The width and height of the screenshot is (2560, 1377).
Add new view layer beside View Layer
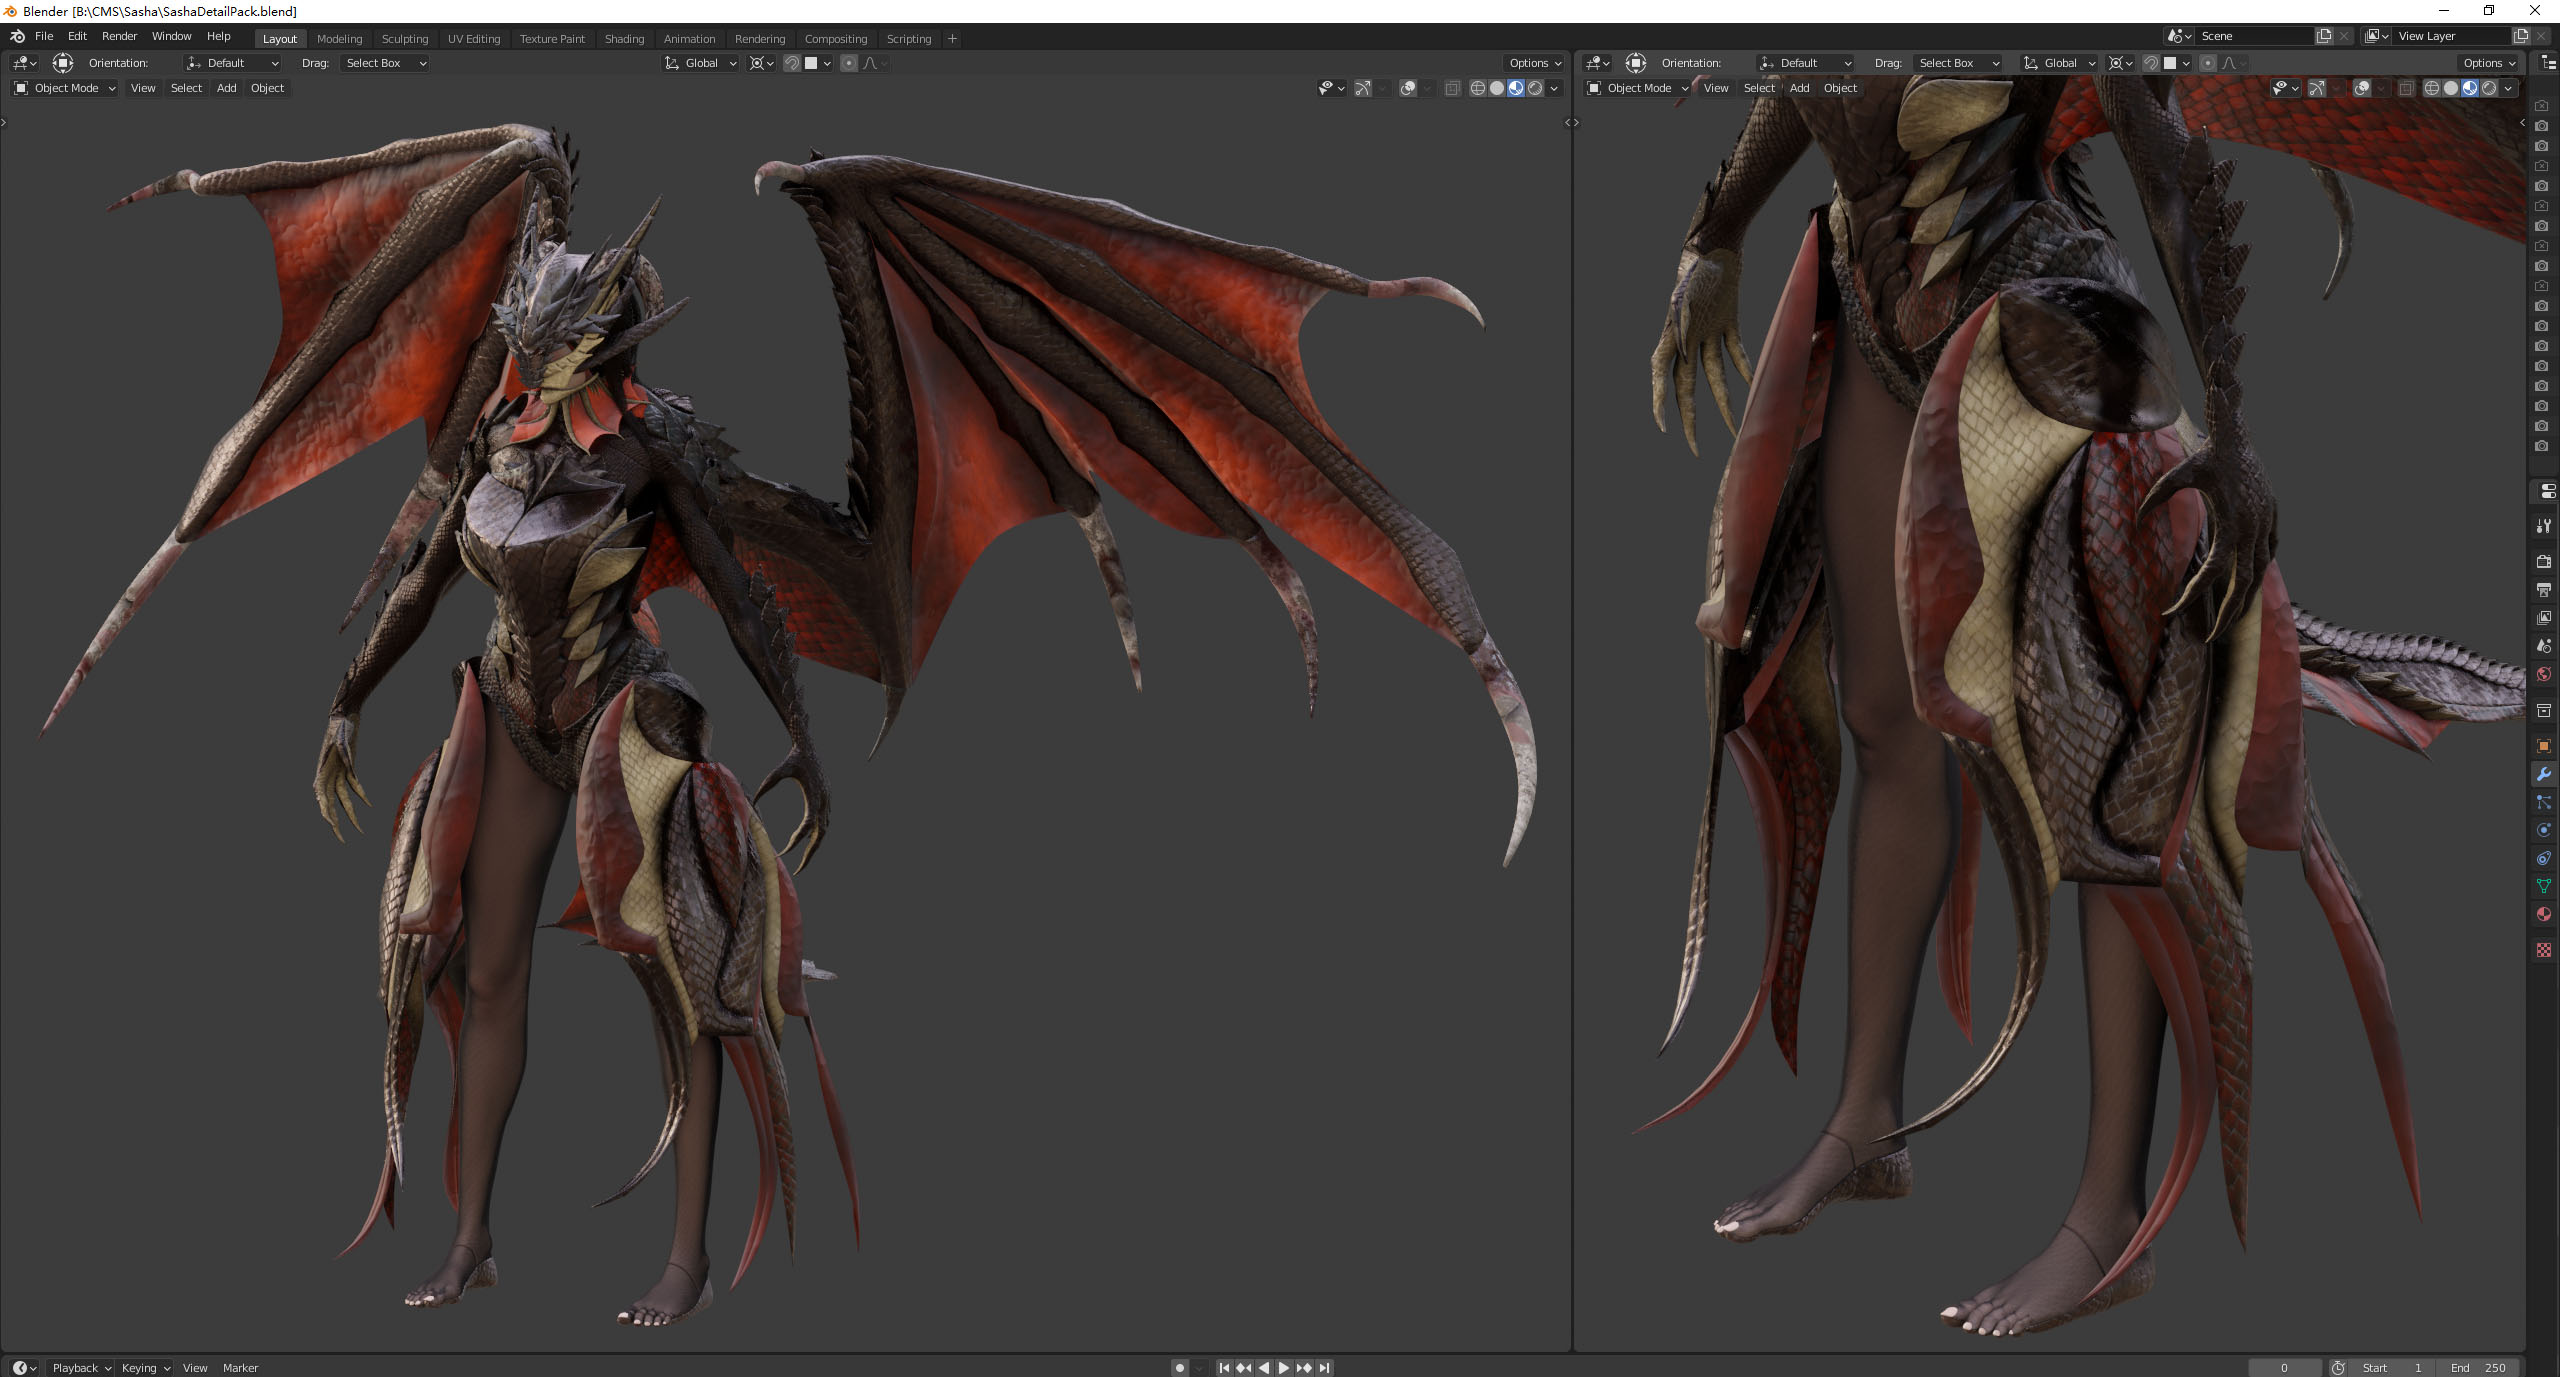(x=2521, y=36)
